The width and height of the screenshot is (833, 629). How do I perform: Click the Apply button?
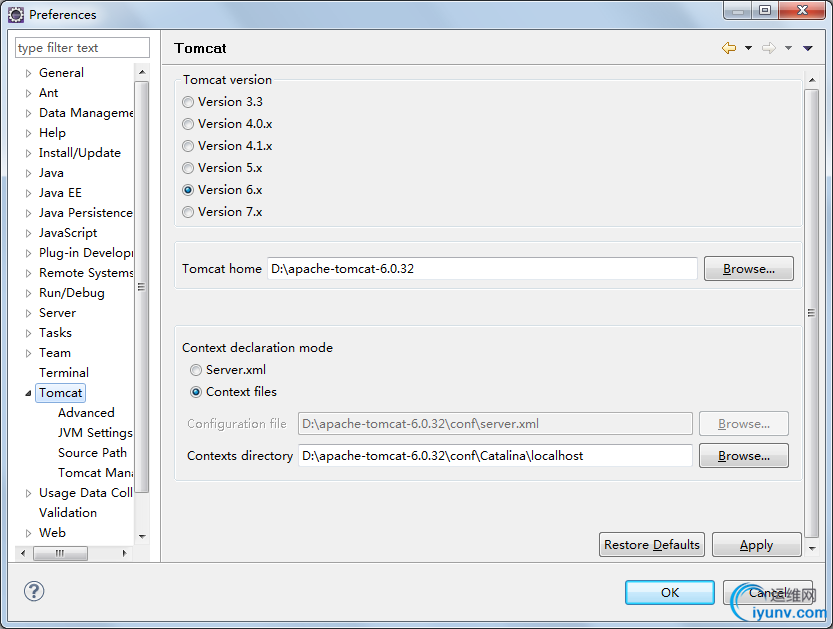click(756, 545)
